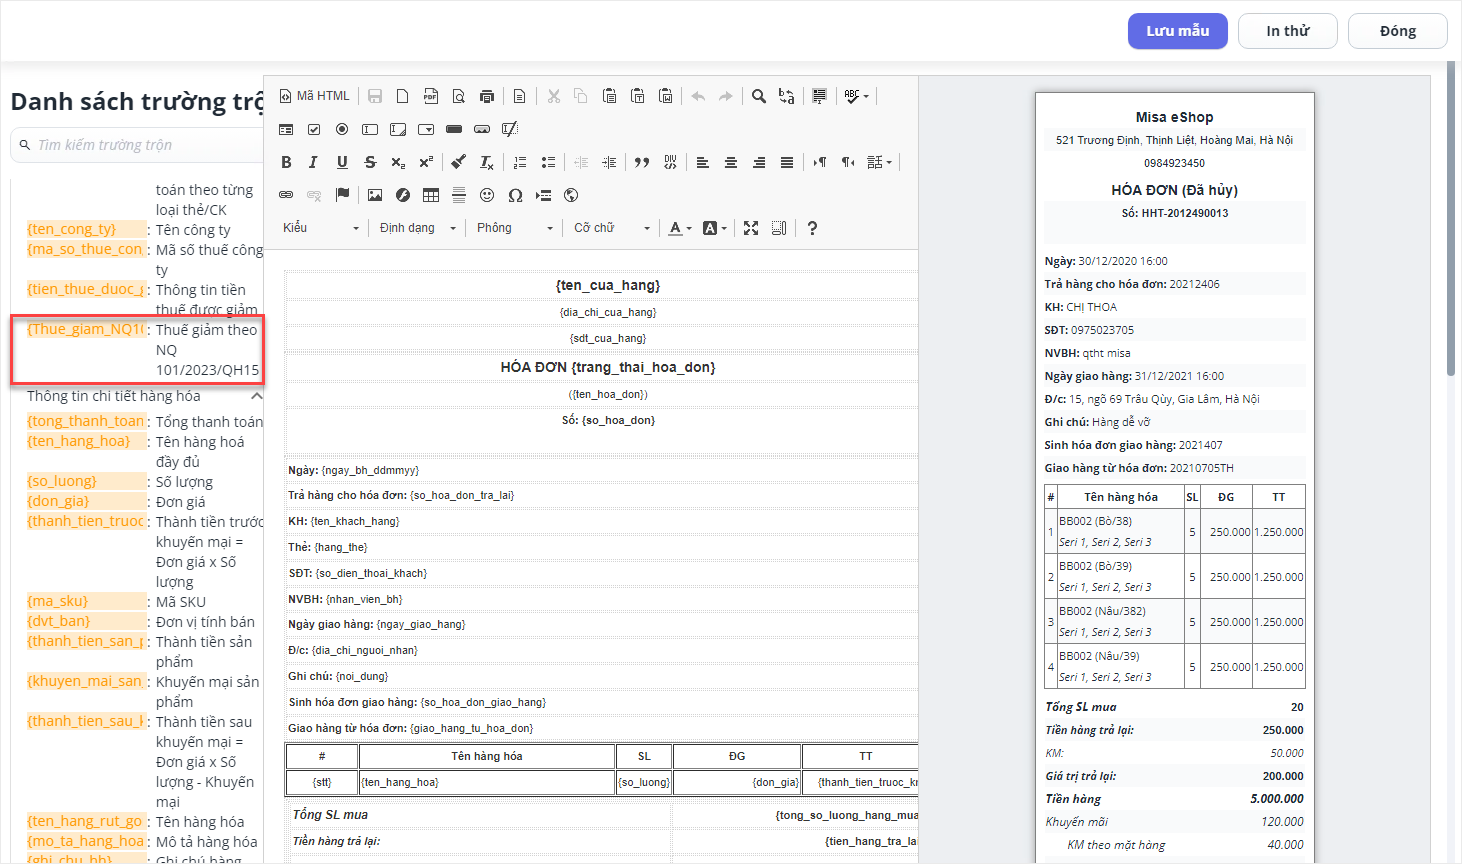Insert a radio button form field
Screen dimensions: 1462x864
[x=342, y=129]
